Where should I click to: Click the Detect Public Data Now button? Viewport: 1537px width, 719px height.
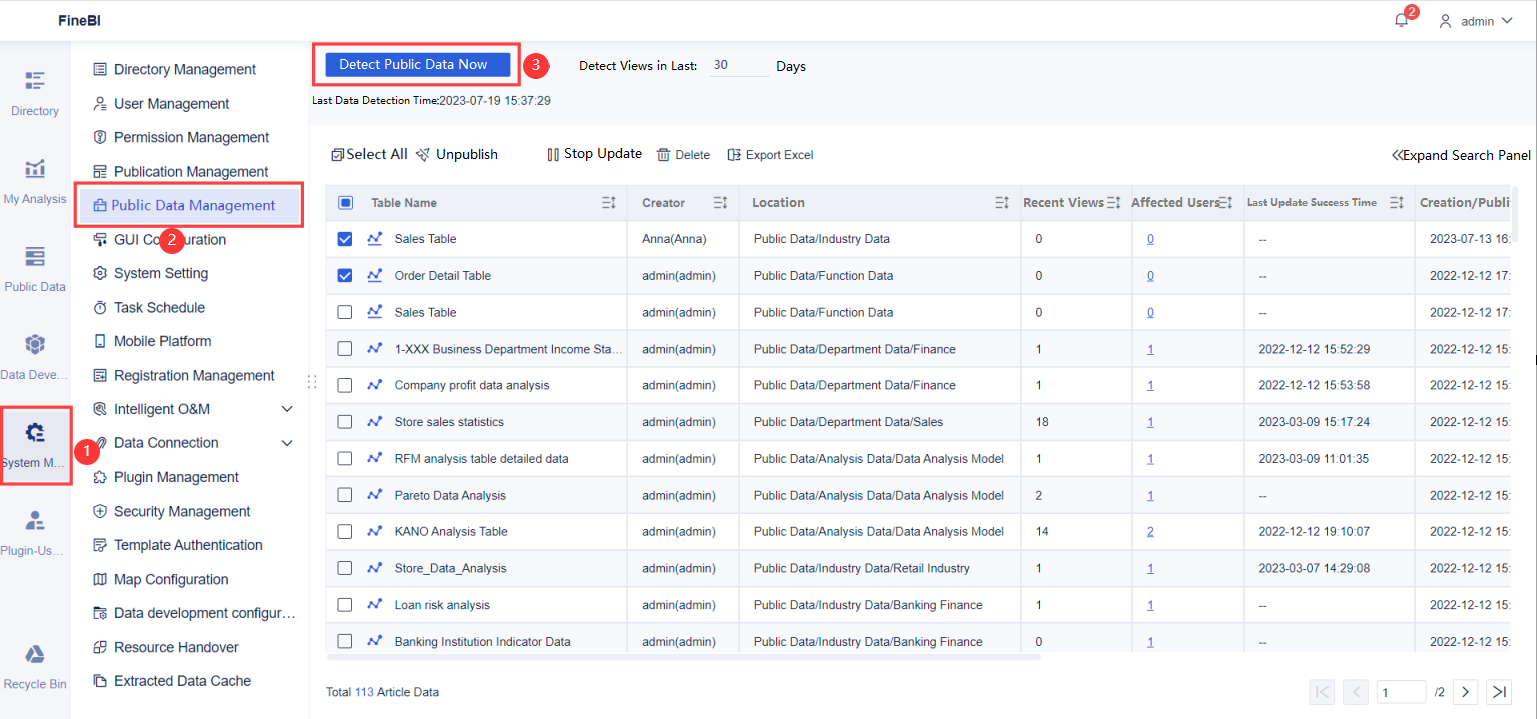tap(415, 63)
